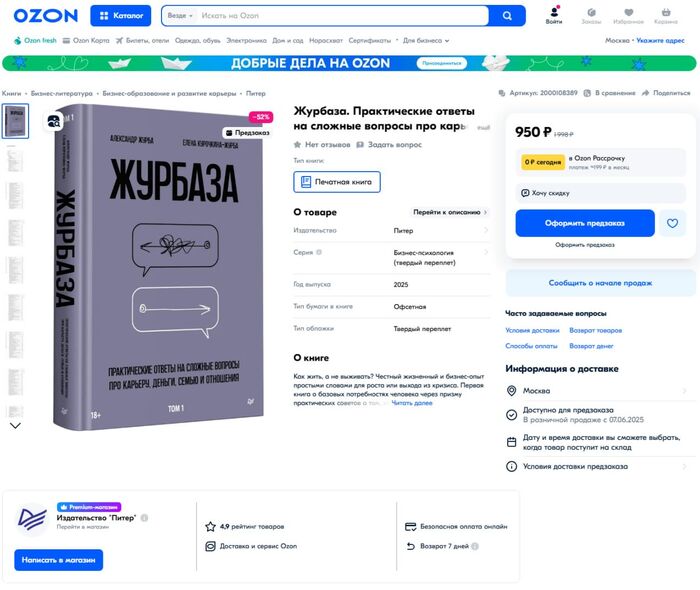Click the Каталог button
Viewport: 700px width, 590px height.
point(121,16)
